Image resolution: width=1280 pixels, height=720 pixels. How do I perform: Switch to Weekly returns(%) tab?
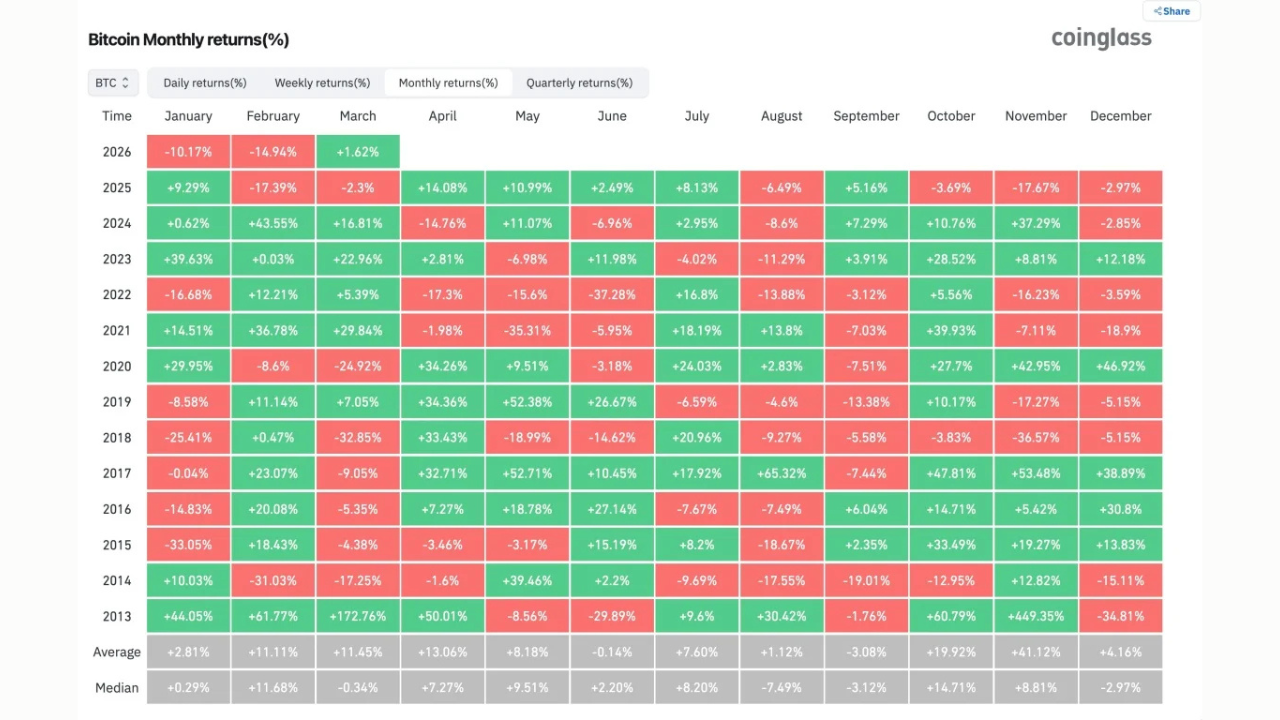322,83
